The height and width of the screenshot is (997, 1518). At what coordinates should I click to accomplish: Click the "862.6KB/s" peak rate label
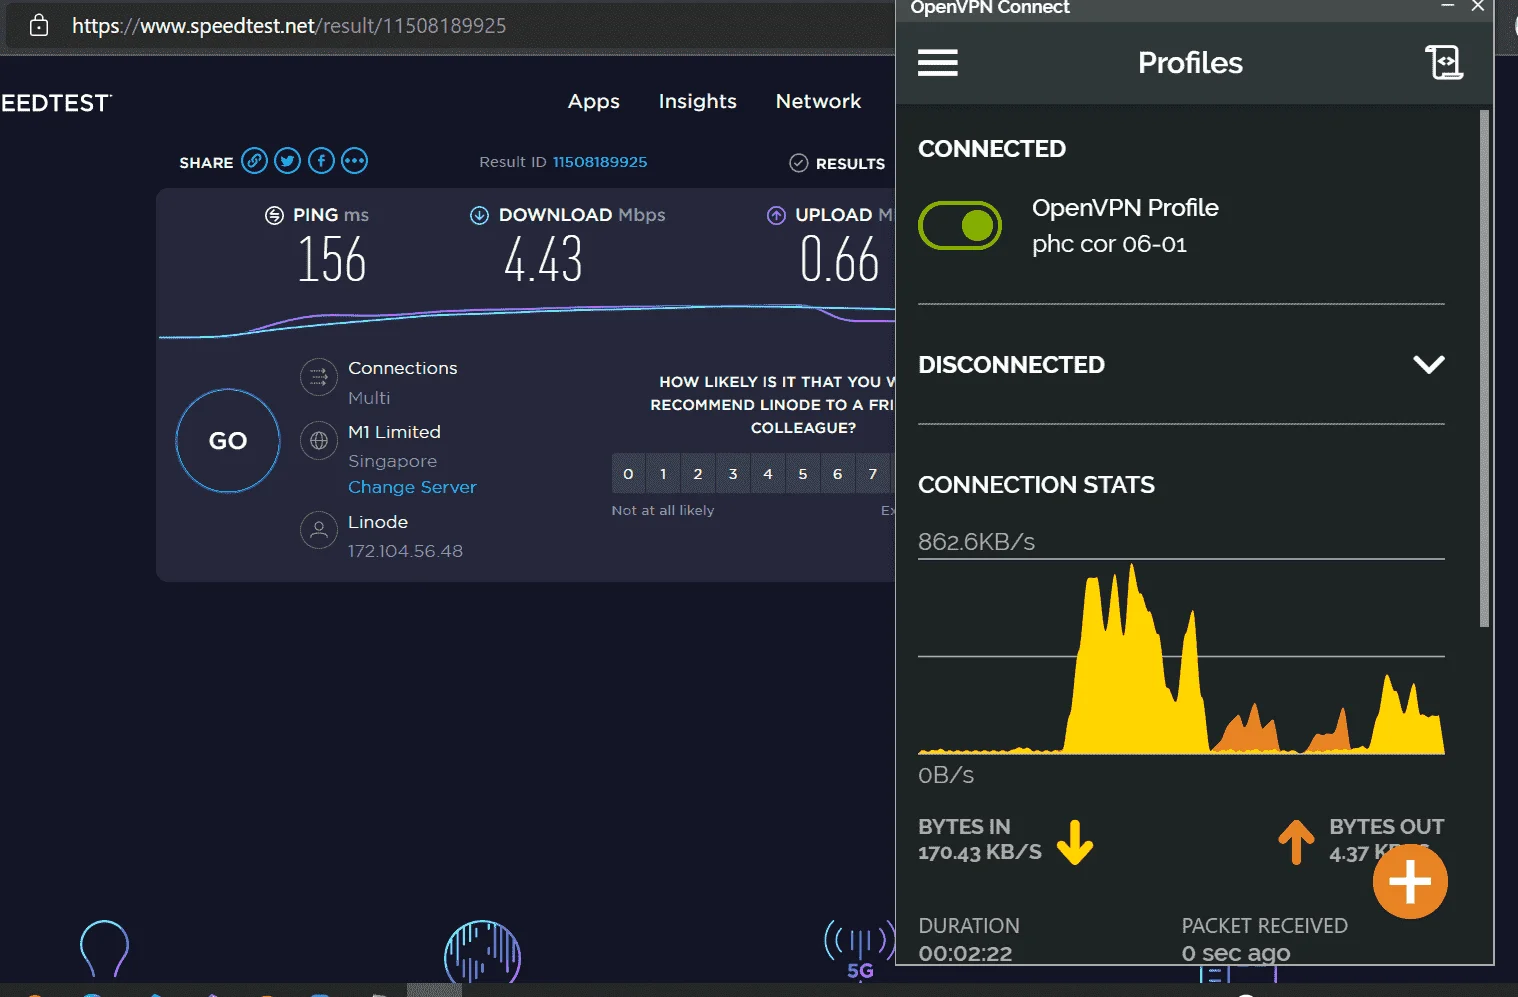[976, 542]
